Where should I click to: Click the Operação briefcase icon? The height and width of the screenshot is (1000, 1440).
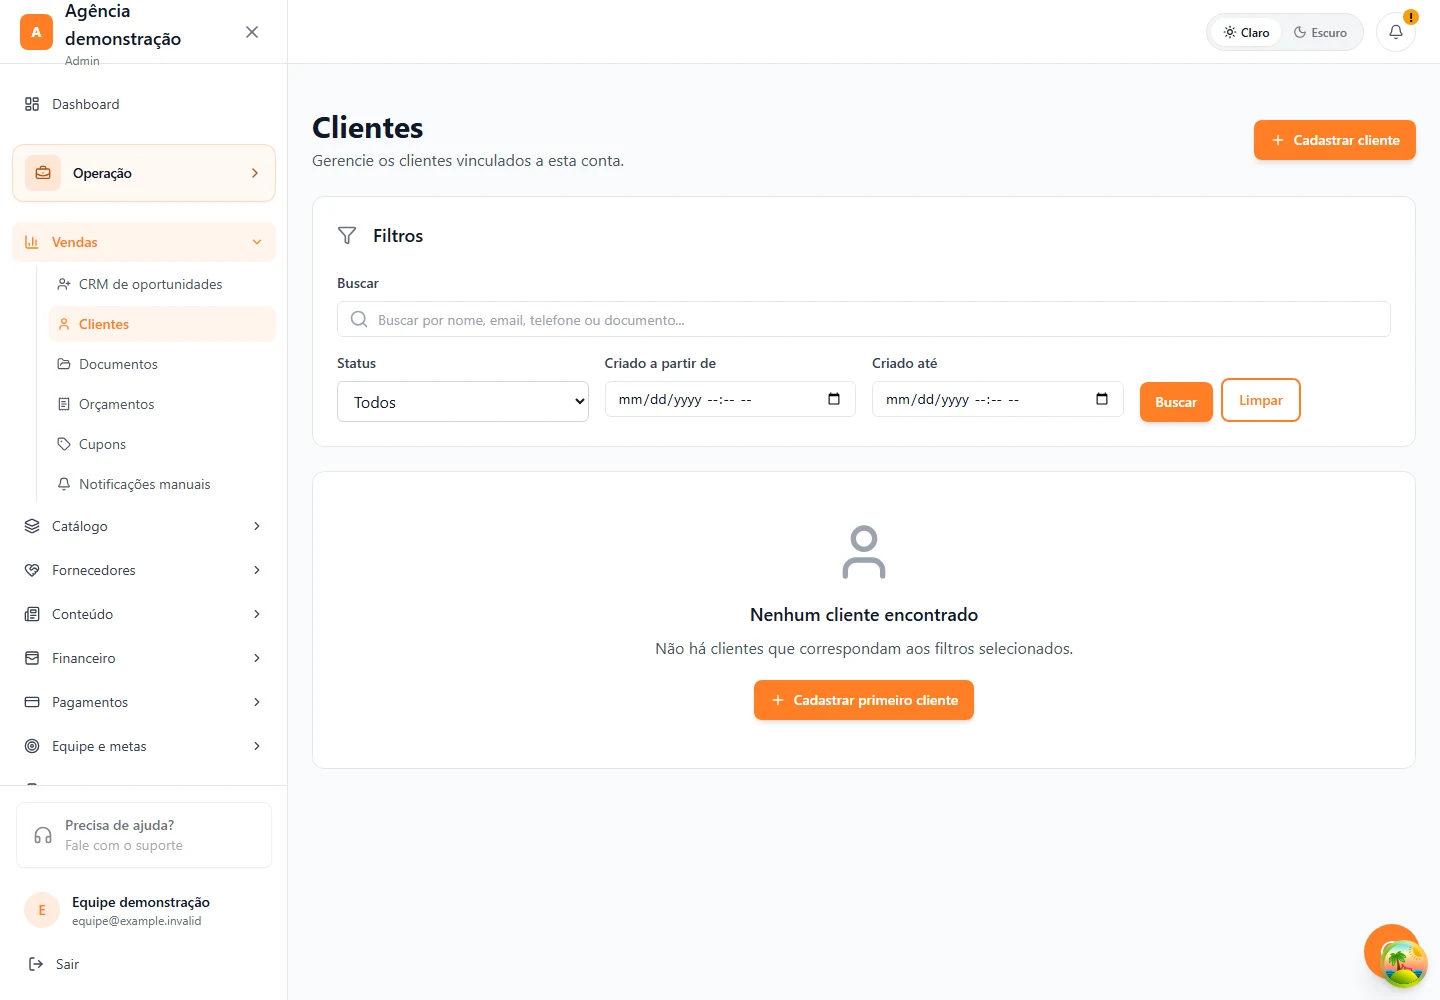[x=43, y=173]
